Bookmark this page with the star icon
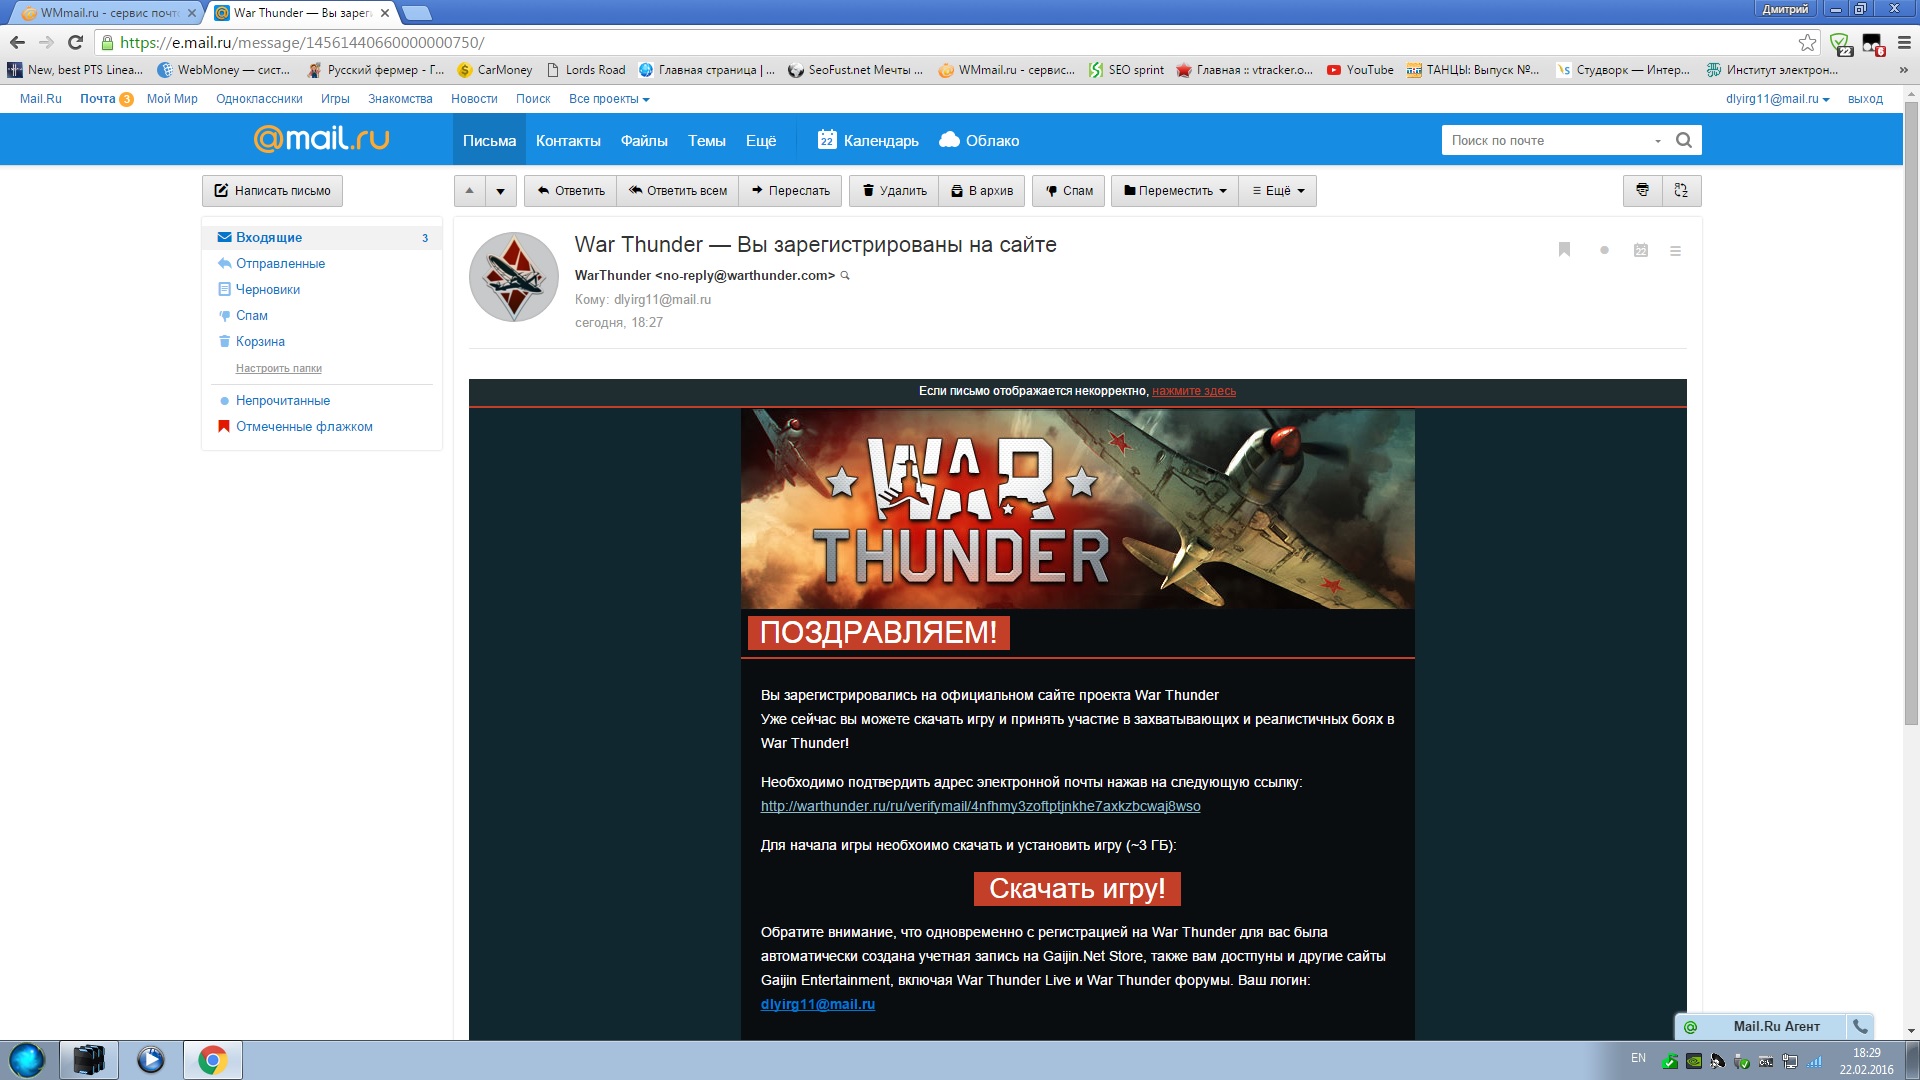 (x=1807, y=42)
